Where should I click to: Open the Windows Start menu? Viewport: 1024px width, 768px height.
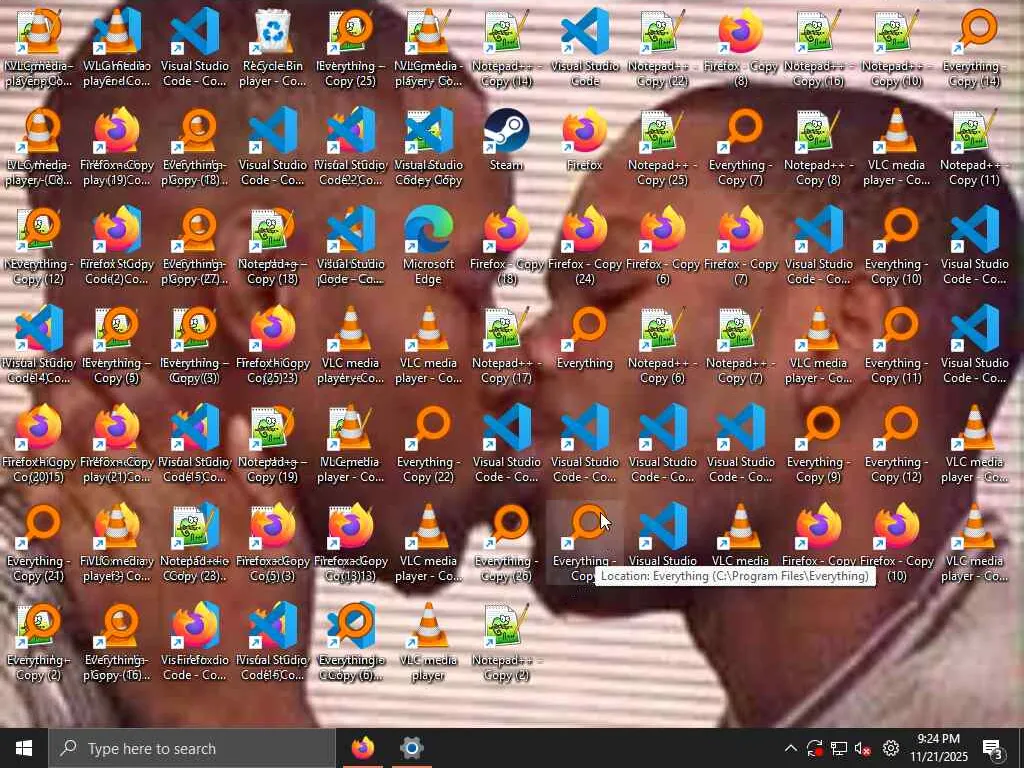[24, 748]
